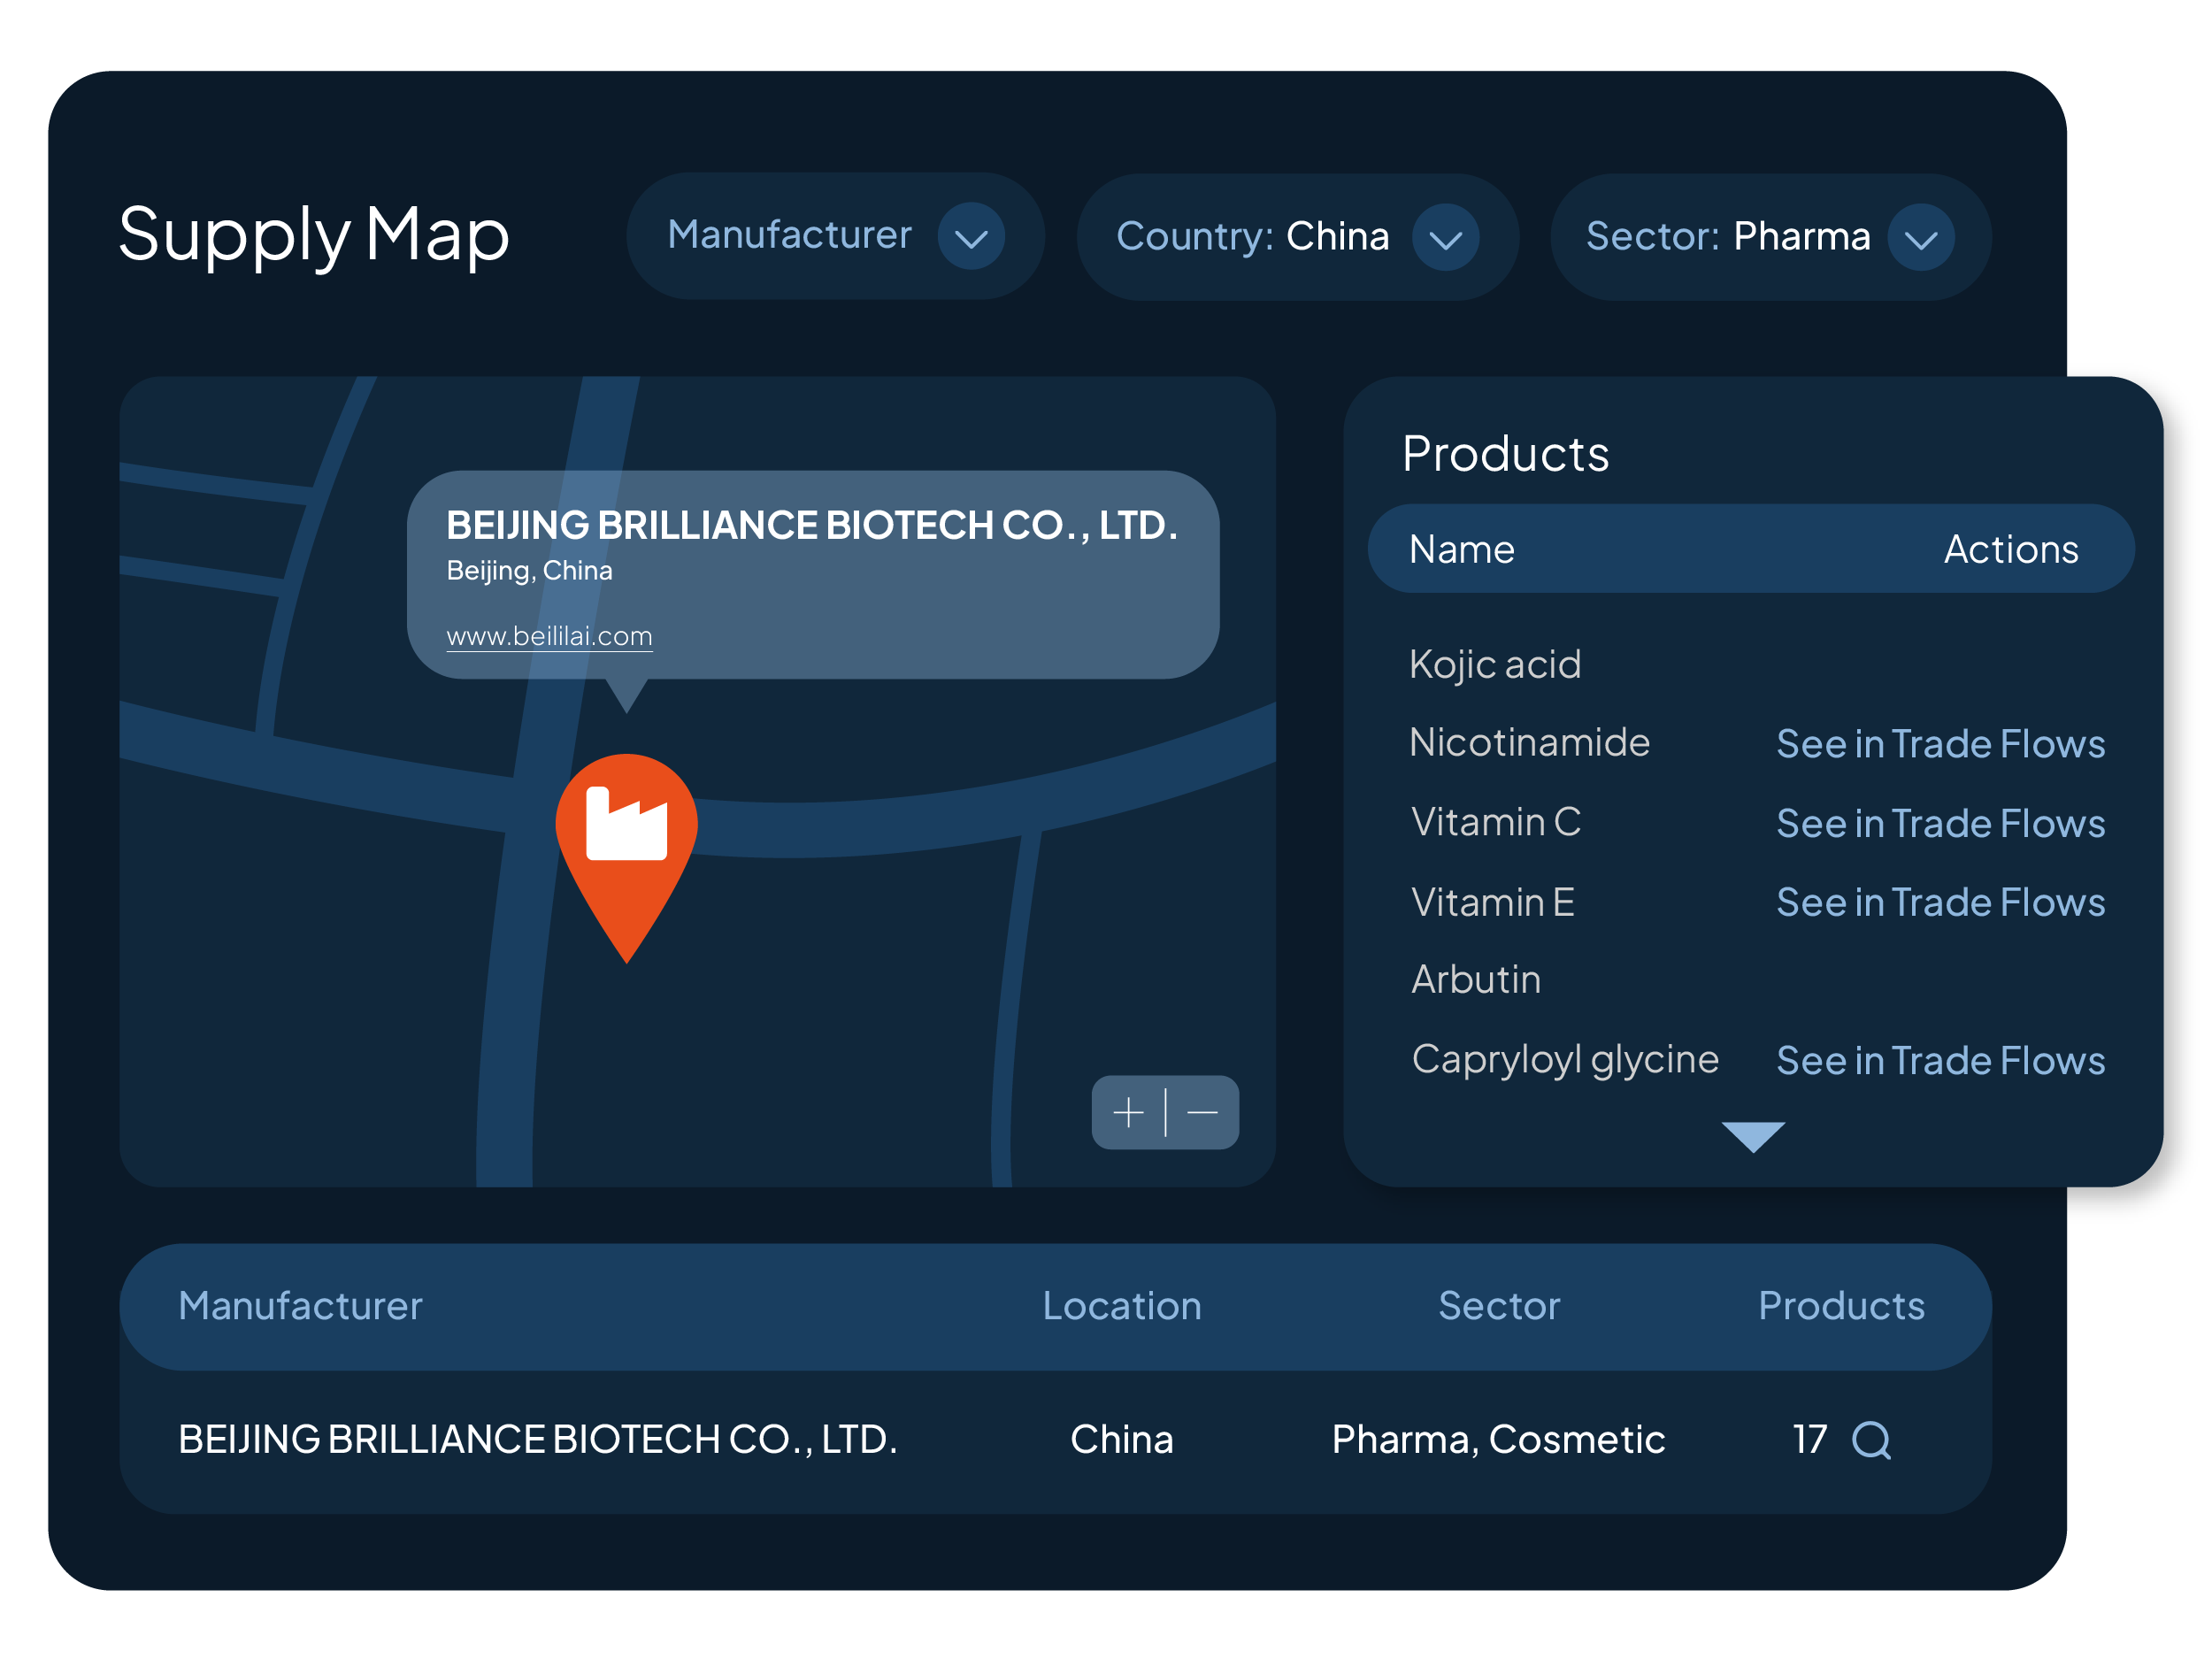
Task: Click the Products column header in table
Action: pyautogui.click(x=1840, y=1306)
